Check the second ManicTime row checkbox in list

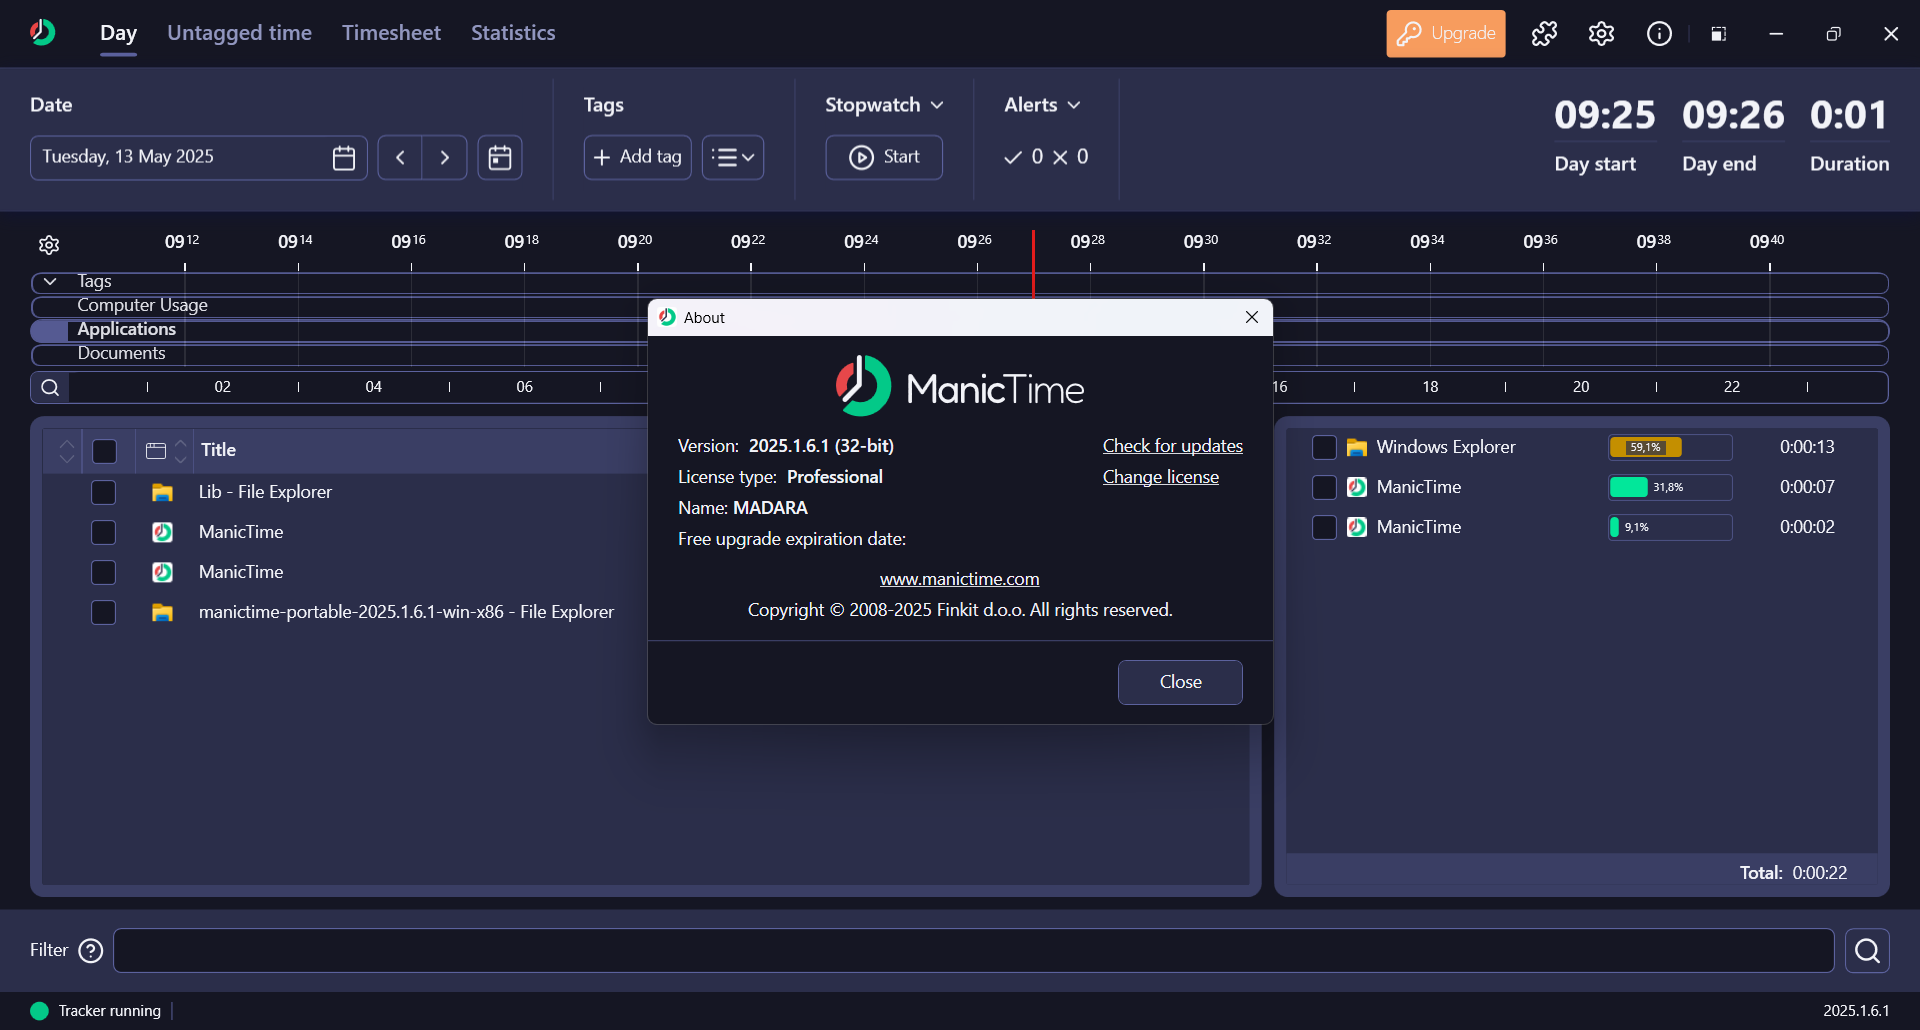[x=104, y=572]
